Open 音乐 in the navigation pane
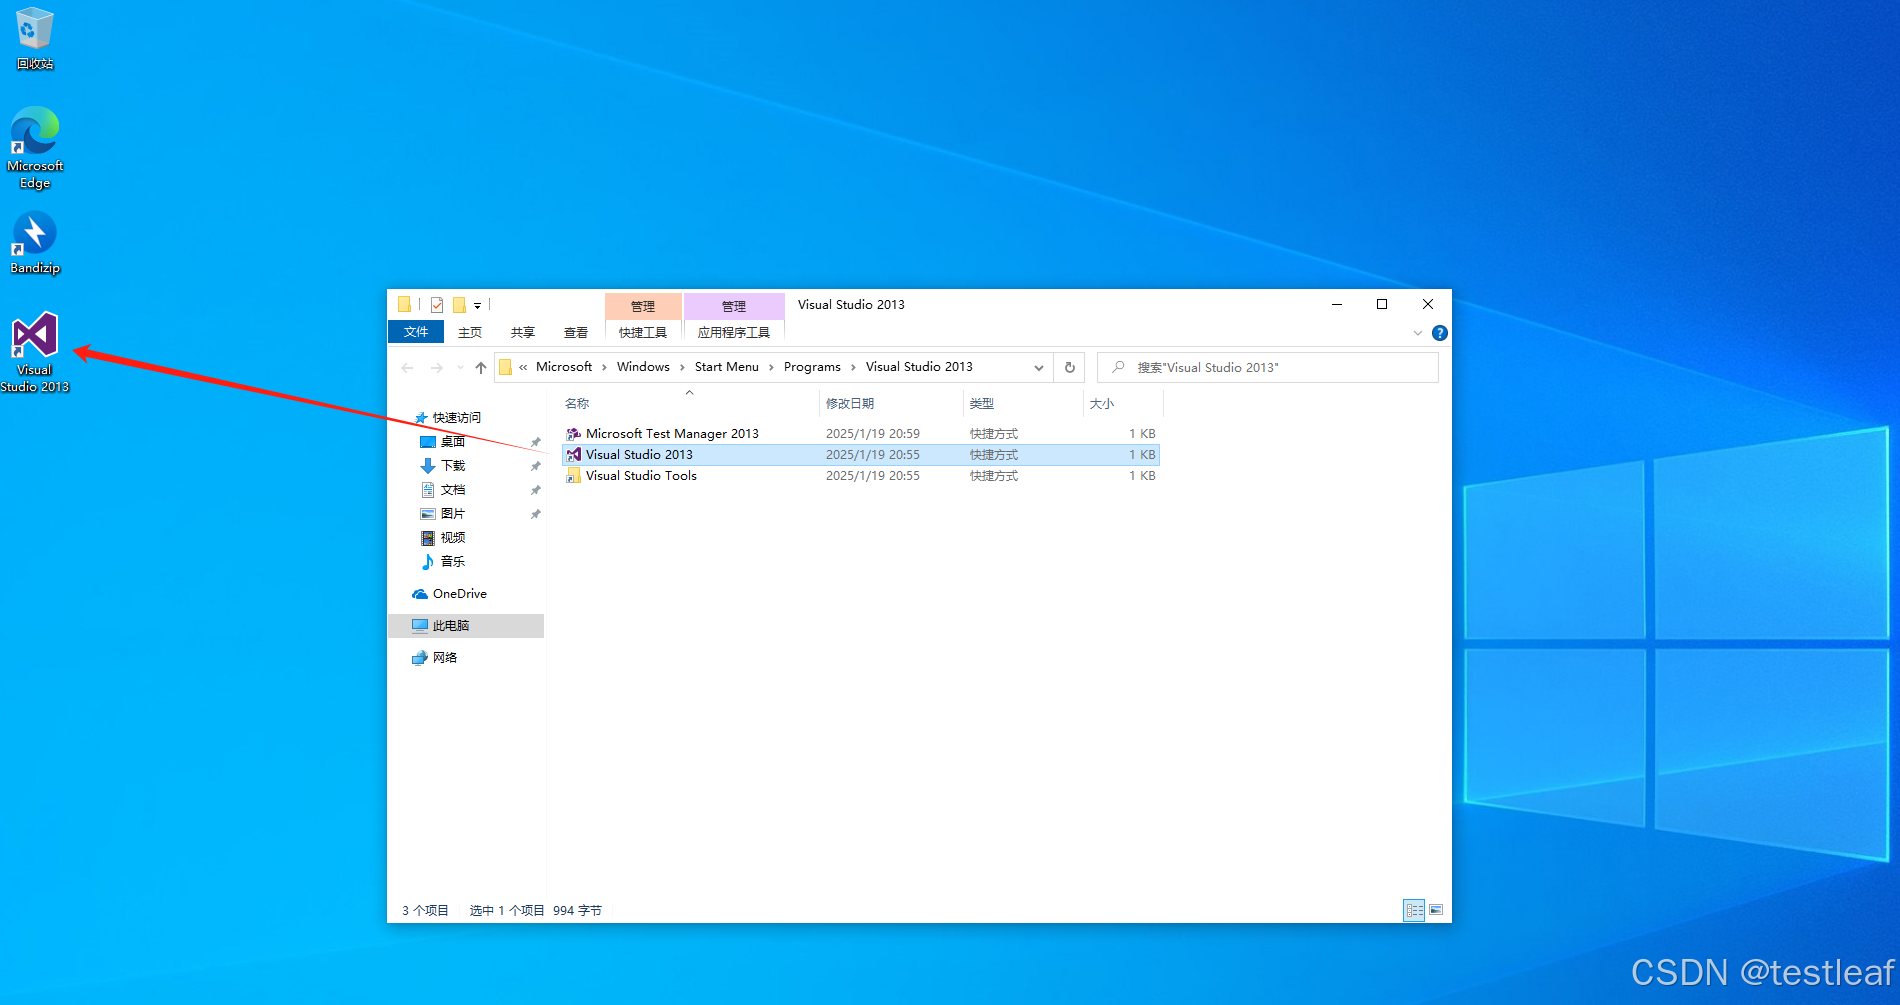The height and width of the screenshot is (1005, 1900). pyautogui.click(x=453, y=562)
